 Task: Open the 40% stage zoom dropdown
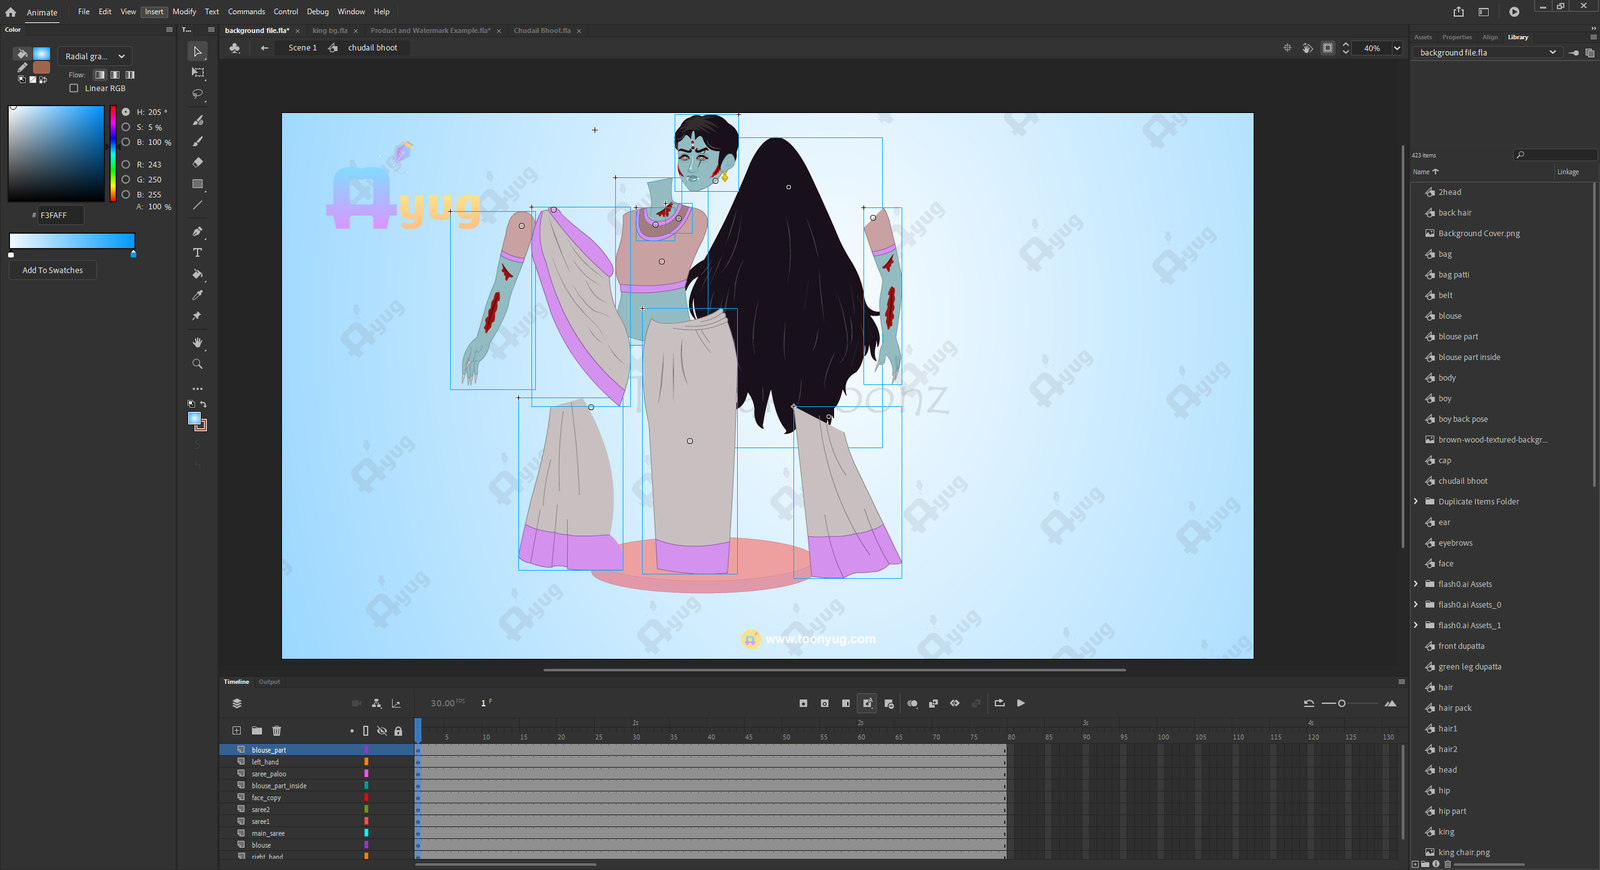coord(1397,48)
